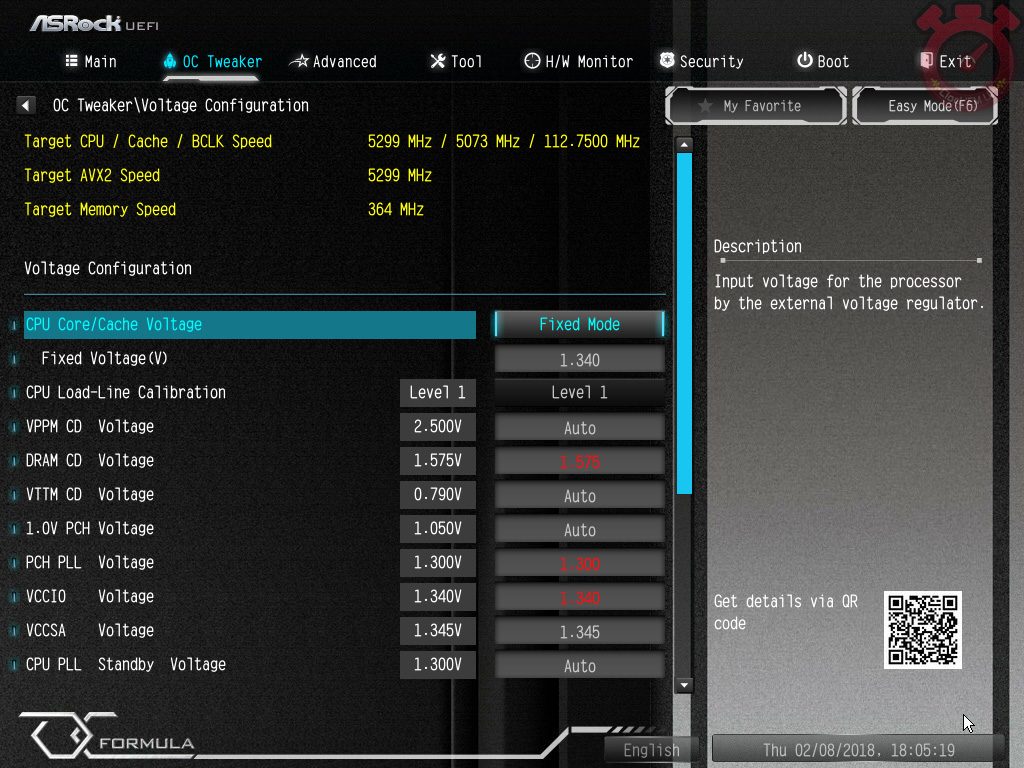The width and height of the screenshot is (1024, 768).
Task: Click the My Favorite button
Action: 756,106
